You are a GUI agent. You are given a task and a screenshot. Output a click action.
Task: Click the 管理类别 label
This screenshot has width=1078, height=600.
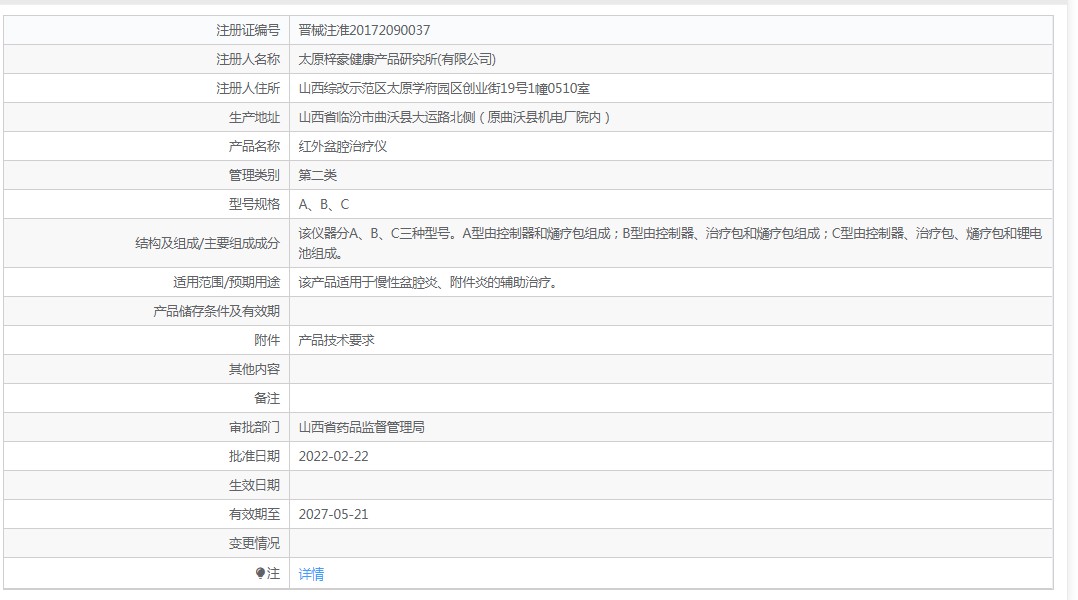click(x=254, y=175)
